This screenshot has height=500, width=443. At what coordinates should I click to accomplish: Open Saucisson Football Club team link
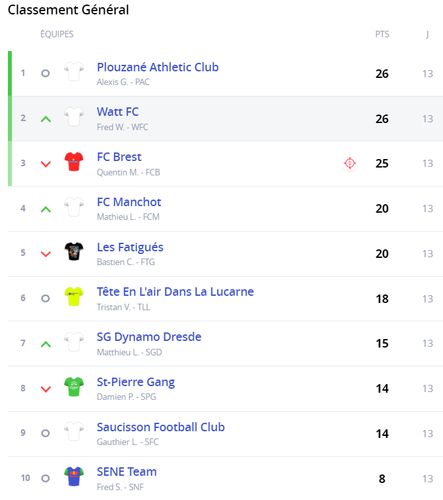[161, 427]
